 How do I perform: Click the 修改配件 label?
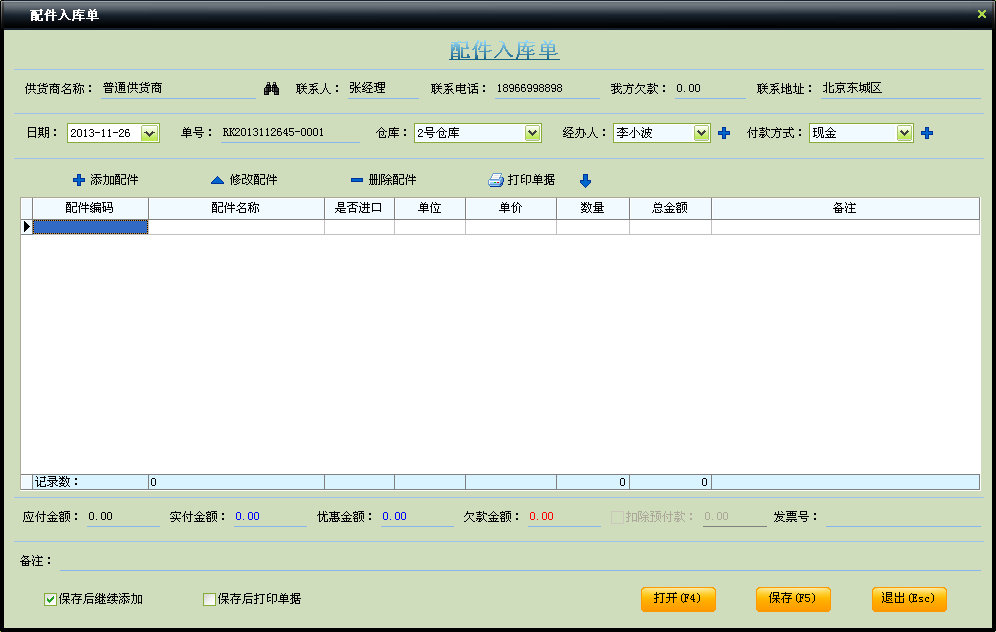253,180
